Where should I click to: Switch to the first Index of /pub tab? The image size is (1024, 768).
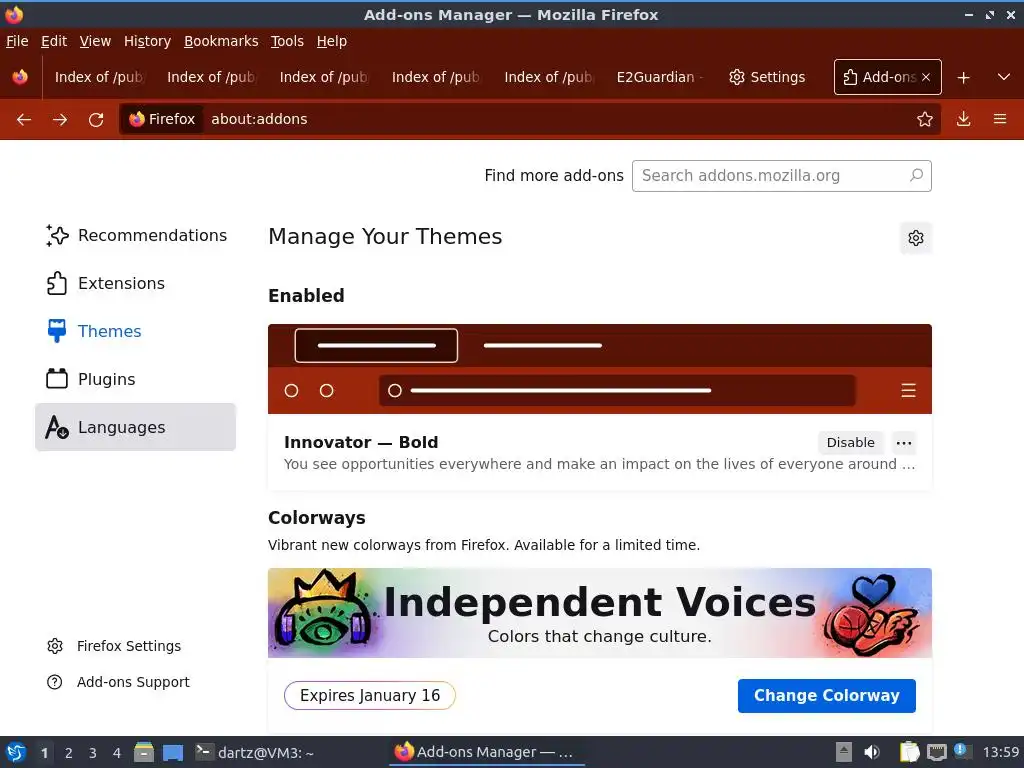coord(99,77)
